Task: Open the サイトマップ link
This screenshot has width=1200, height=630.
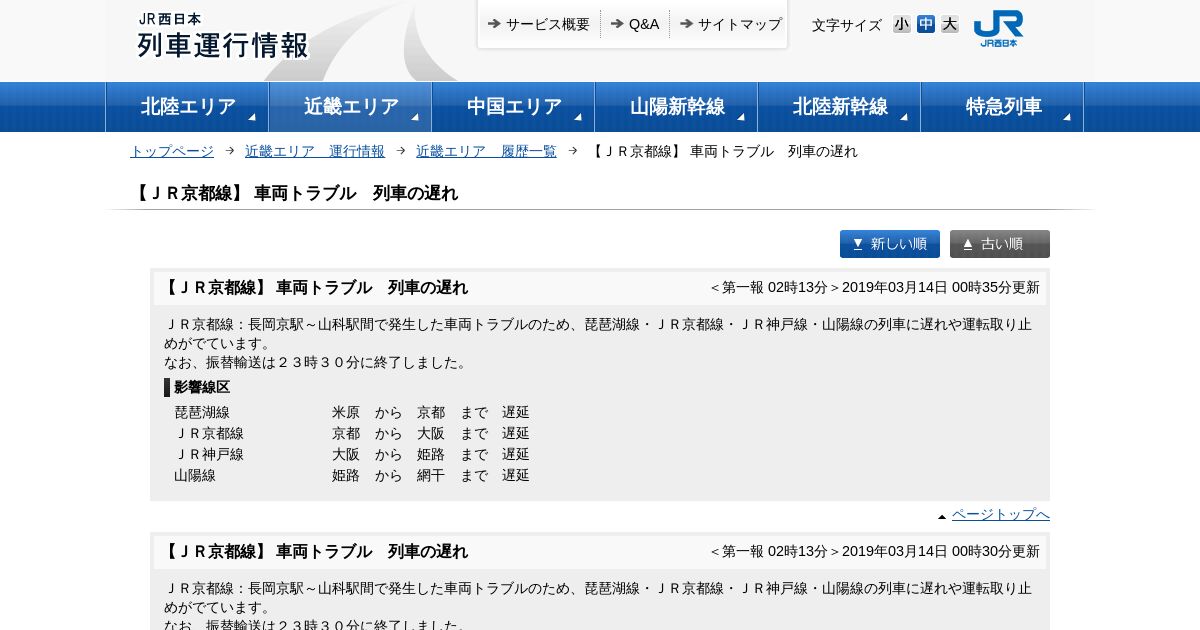Action: coord(739,24)
